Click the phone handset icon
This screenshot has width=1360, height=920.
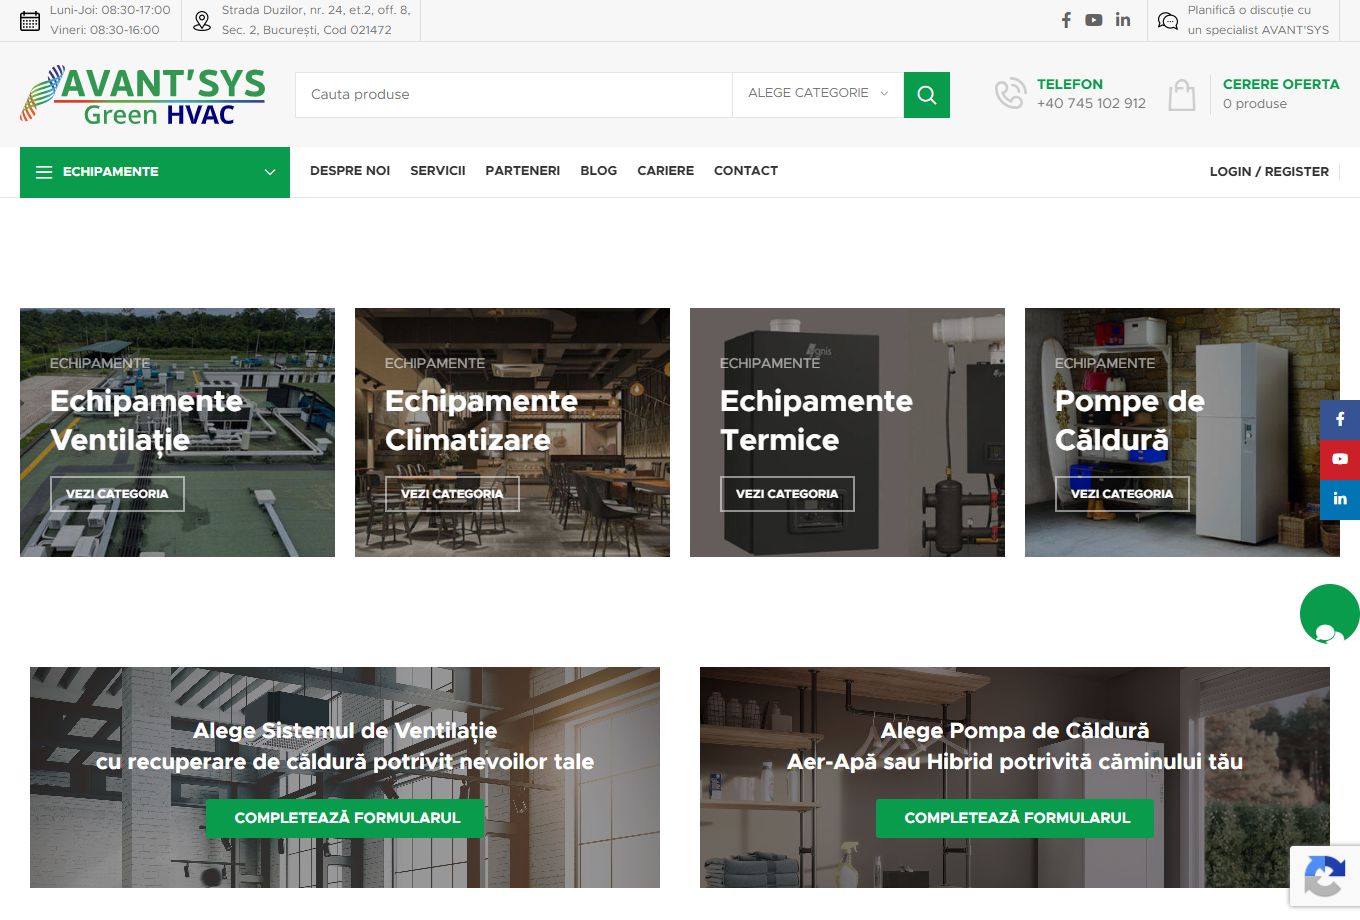click(x=1010, y=94)
